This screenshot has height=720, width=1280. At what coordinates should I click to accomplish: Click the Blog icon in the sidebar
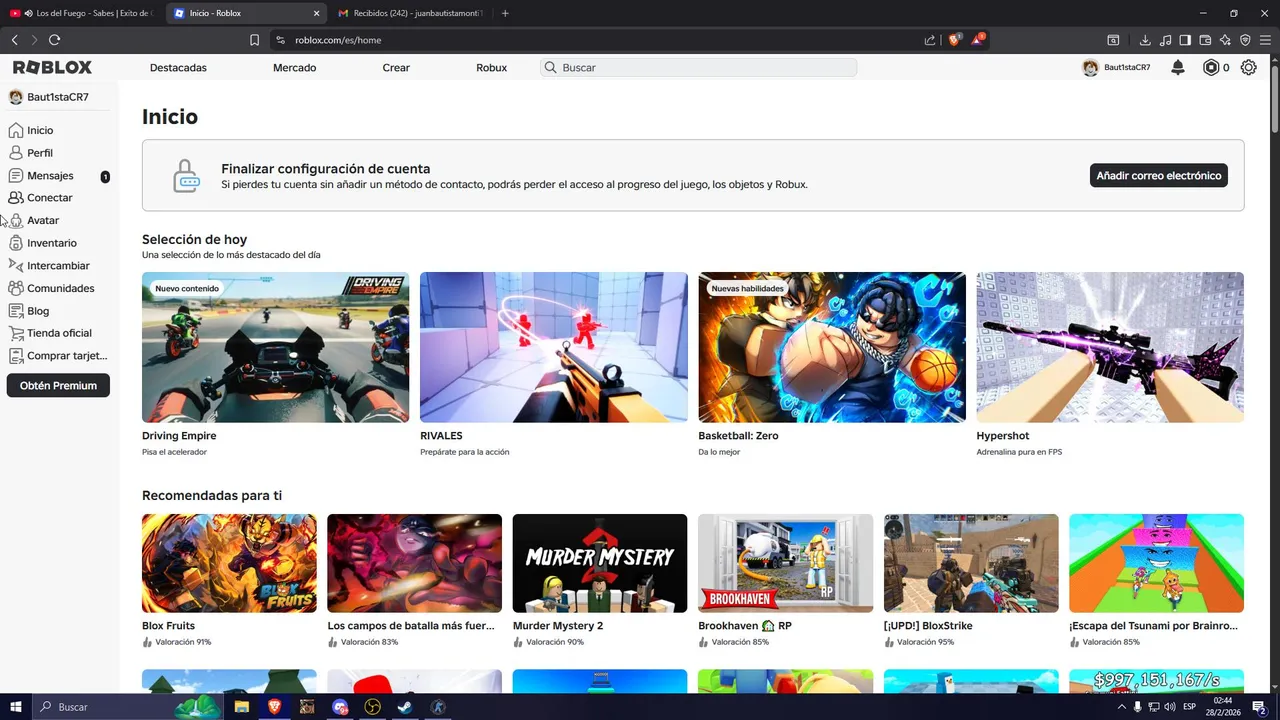pos(15,311)
